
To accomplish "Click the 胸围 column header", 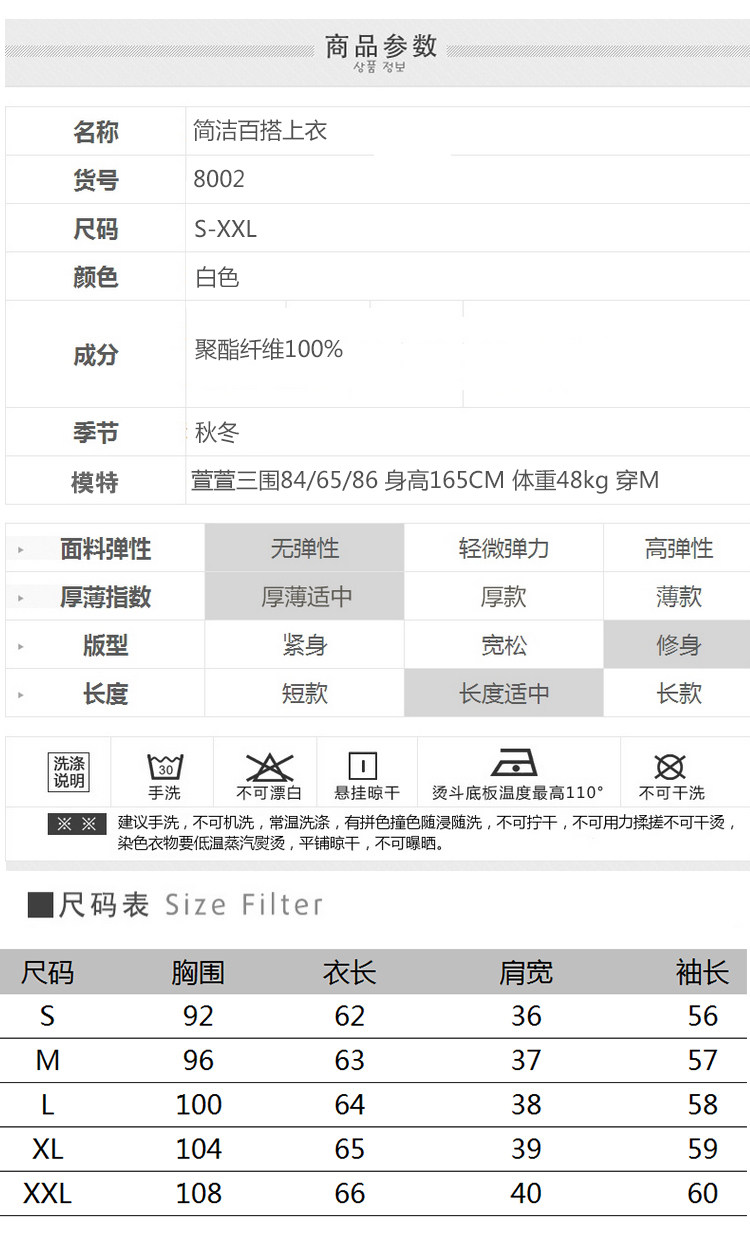I will point(198,972).
